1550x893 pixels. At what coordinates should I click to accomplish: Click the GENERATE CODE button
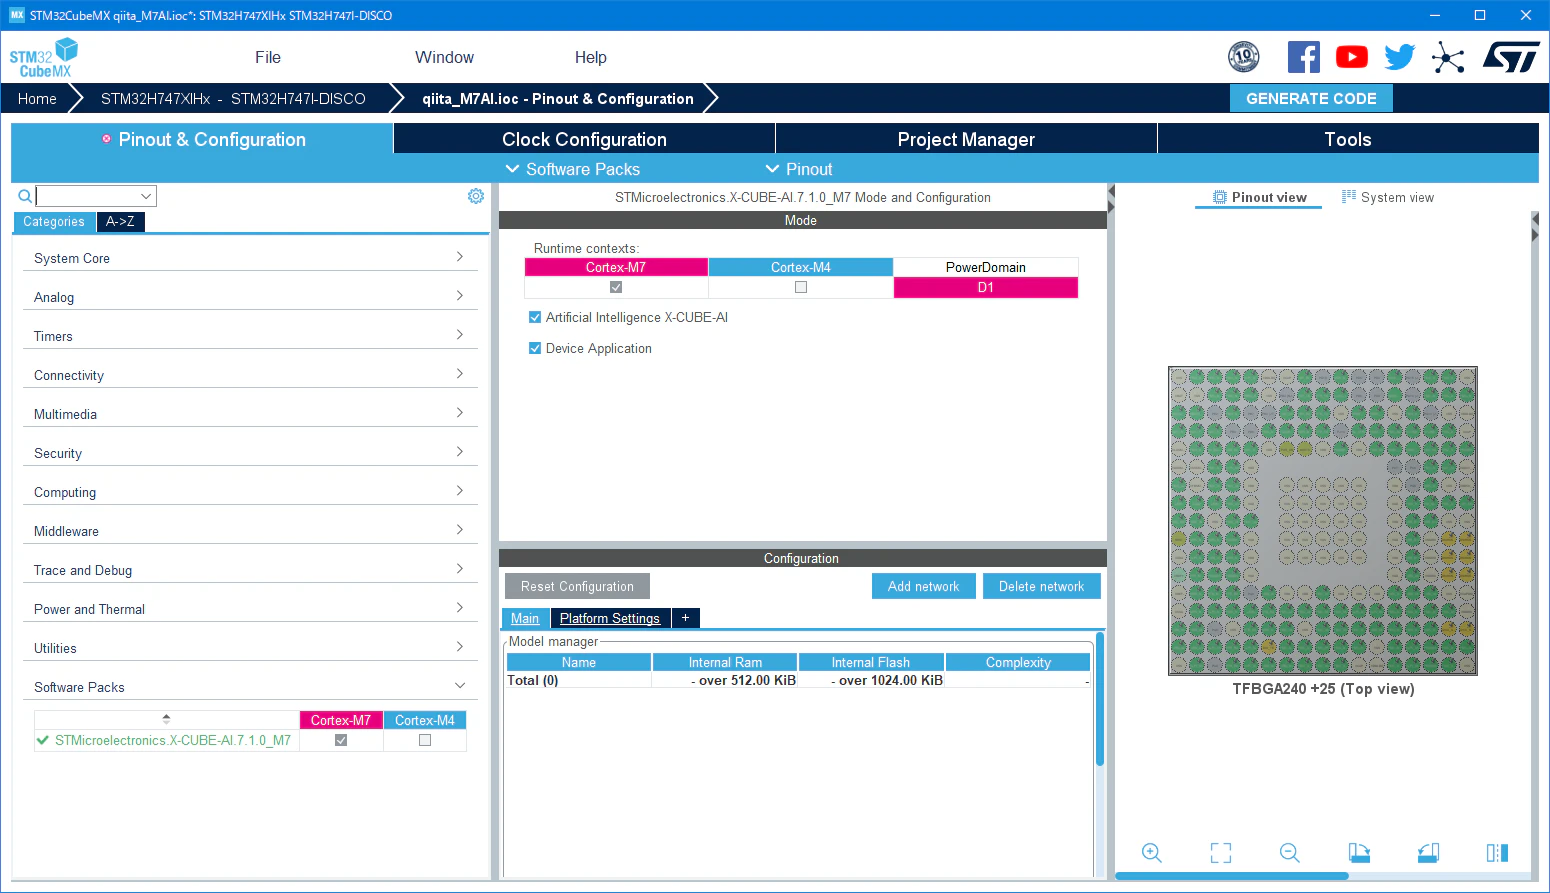click(1311, 98)
